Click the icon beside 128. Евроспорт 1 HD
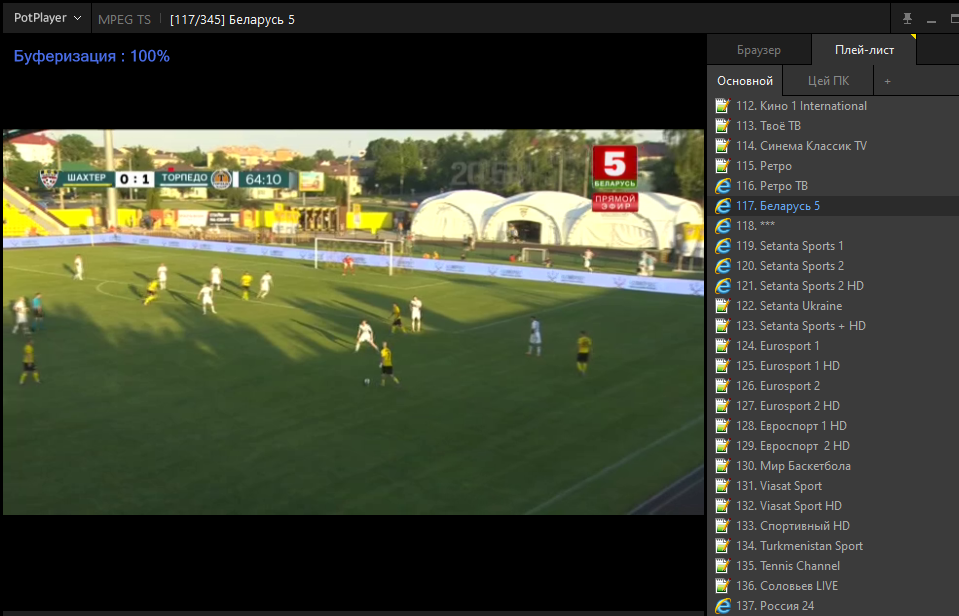Screen dimensions: 959x616 pos(722,426)
